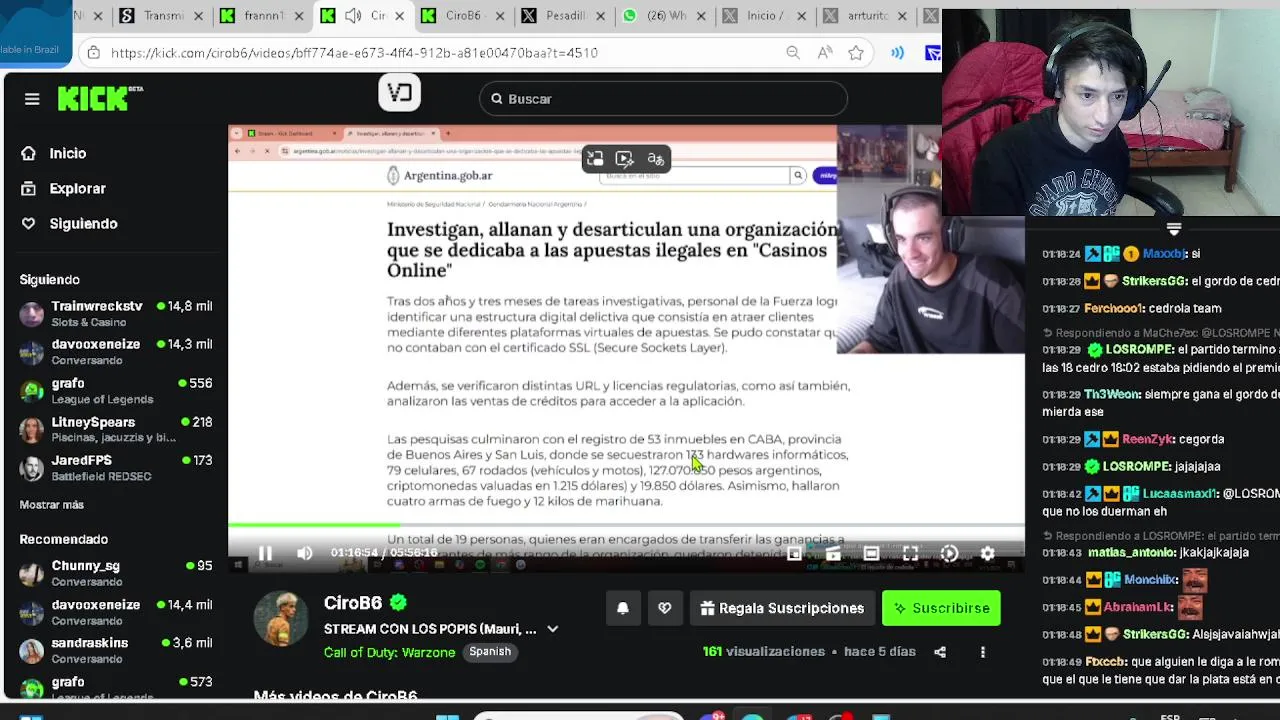Switch to the WhatsApp (26) browser tab
1280x720 pixels.
(x=662, y=16)
